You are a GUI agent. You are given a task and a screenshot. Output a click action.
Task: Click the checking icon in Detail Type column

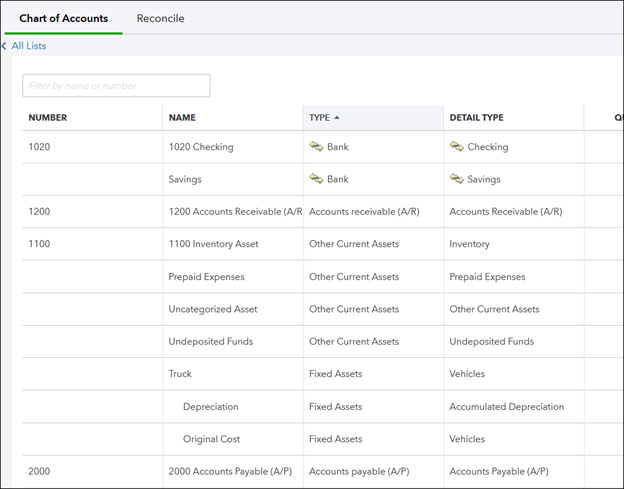pyautogui.click(x=457, y=147)
